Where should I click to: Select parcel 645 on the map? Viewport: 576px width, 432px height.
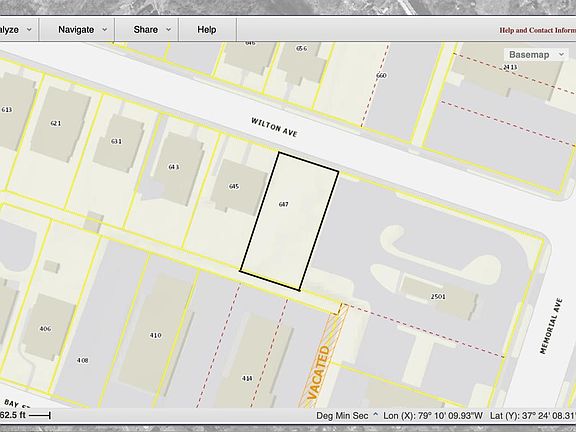tap(234, 186)
